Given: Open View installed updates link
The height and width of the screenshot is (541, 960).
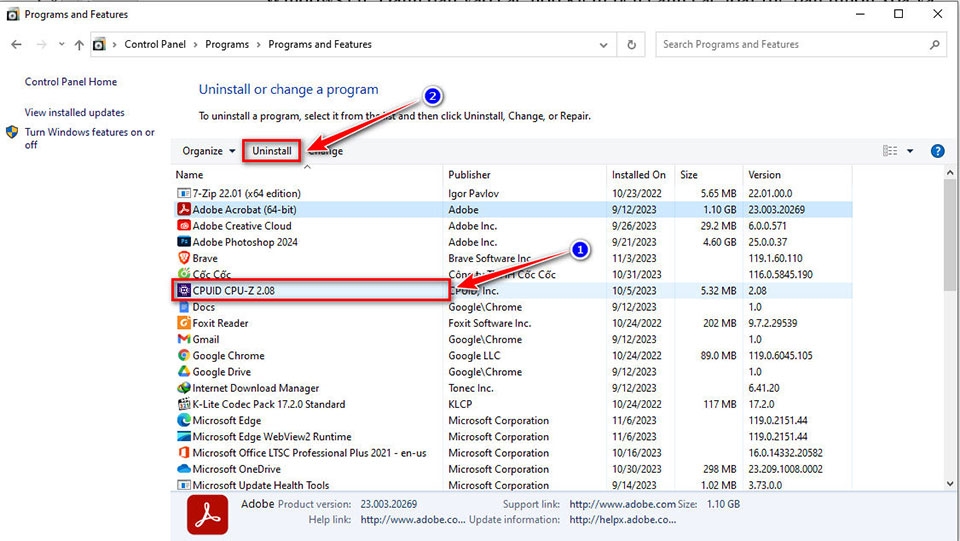Looking at the screenshot, I should (75, 113).
